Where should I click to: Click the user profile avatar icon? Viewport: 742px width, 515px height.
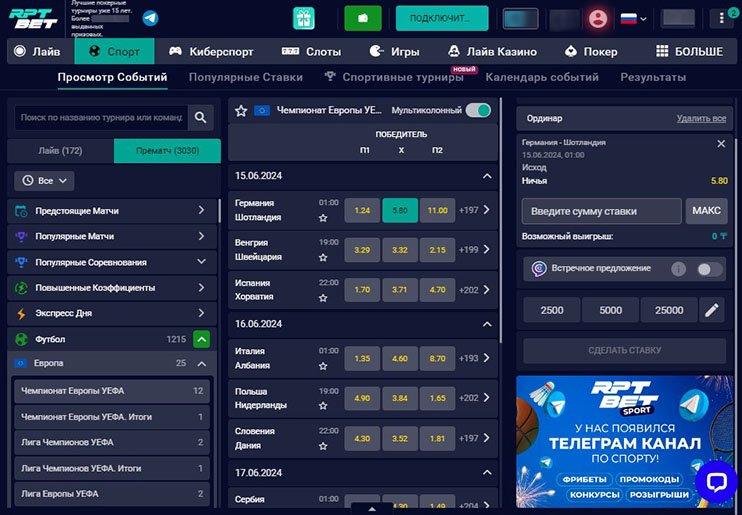point(598,18)
